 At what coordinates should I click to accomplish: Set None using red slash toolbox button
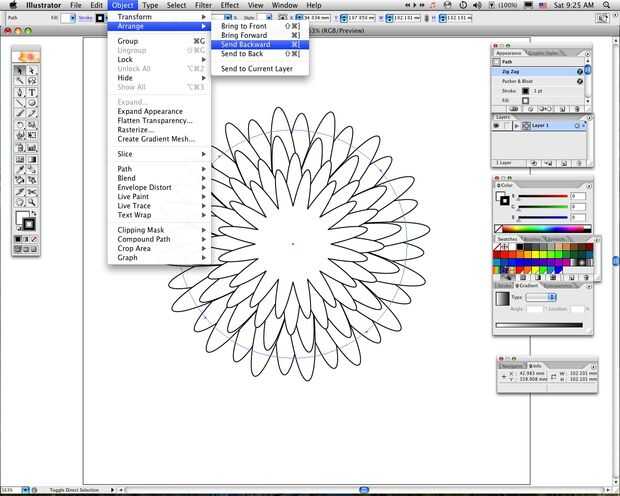tap(34, 239)
